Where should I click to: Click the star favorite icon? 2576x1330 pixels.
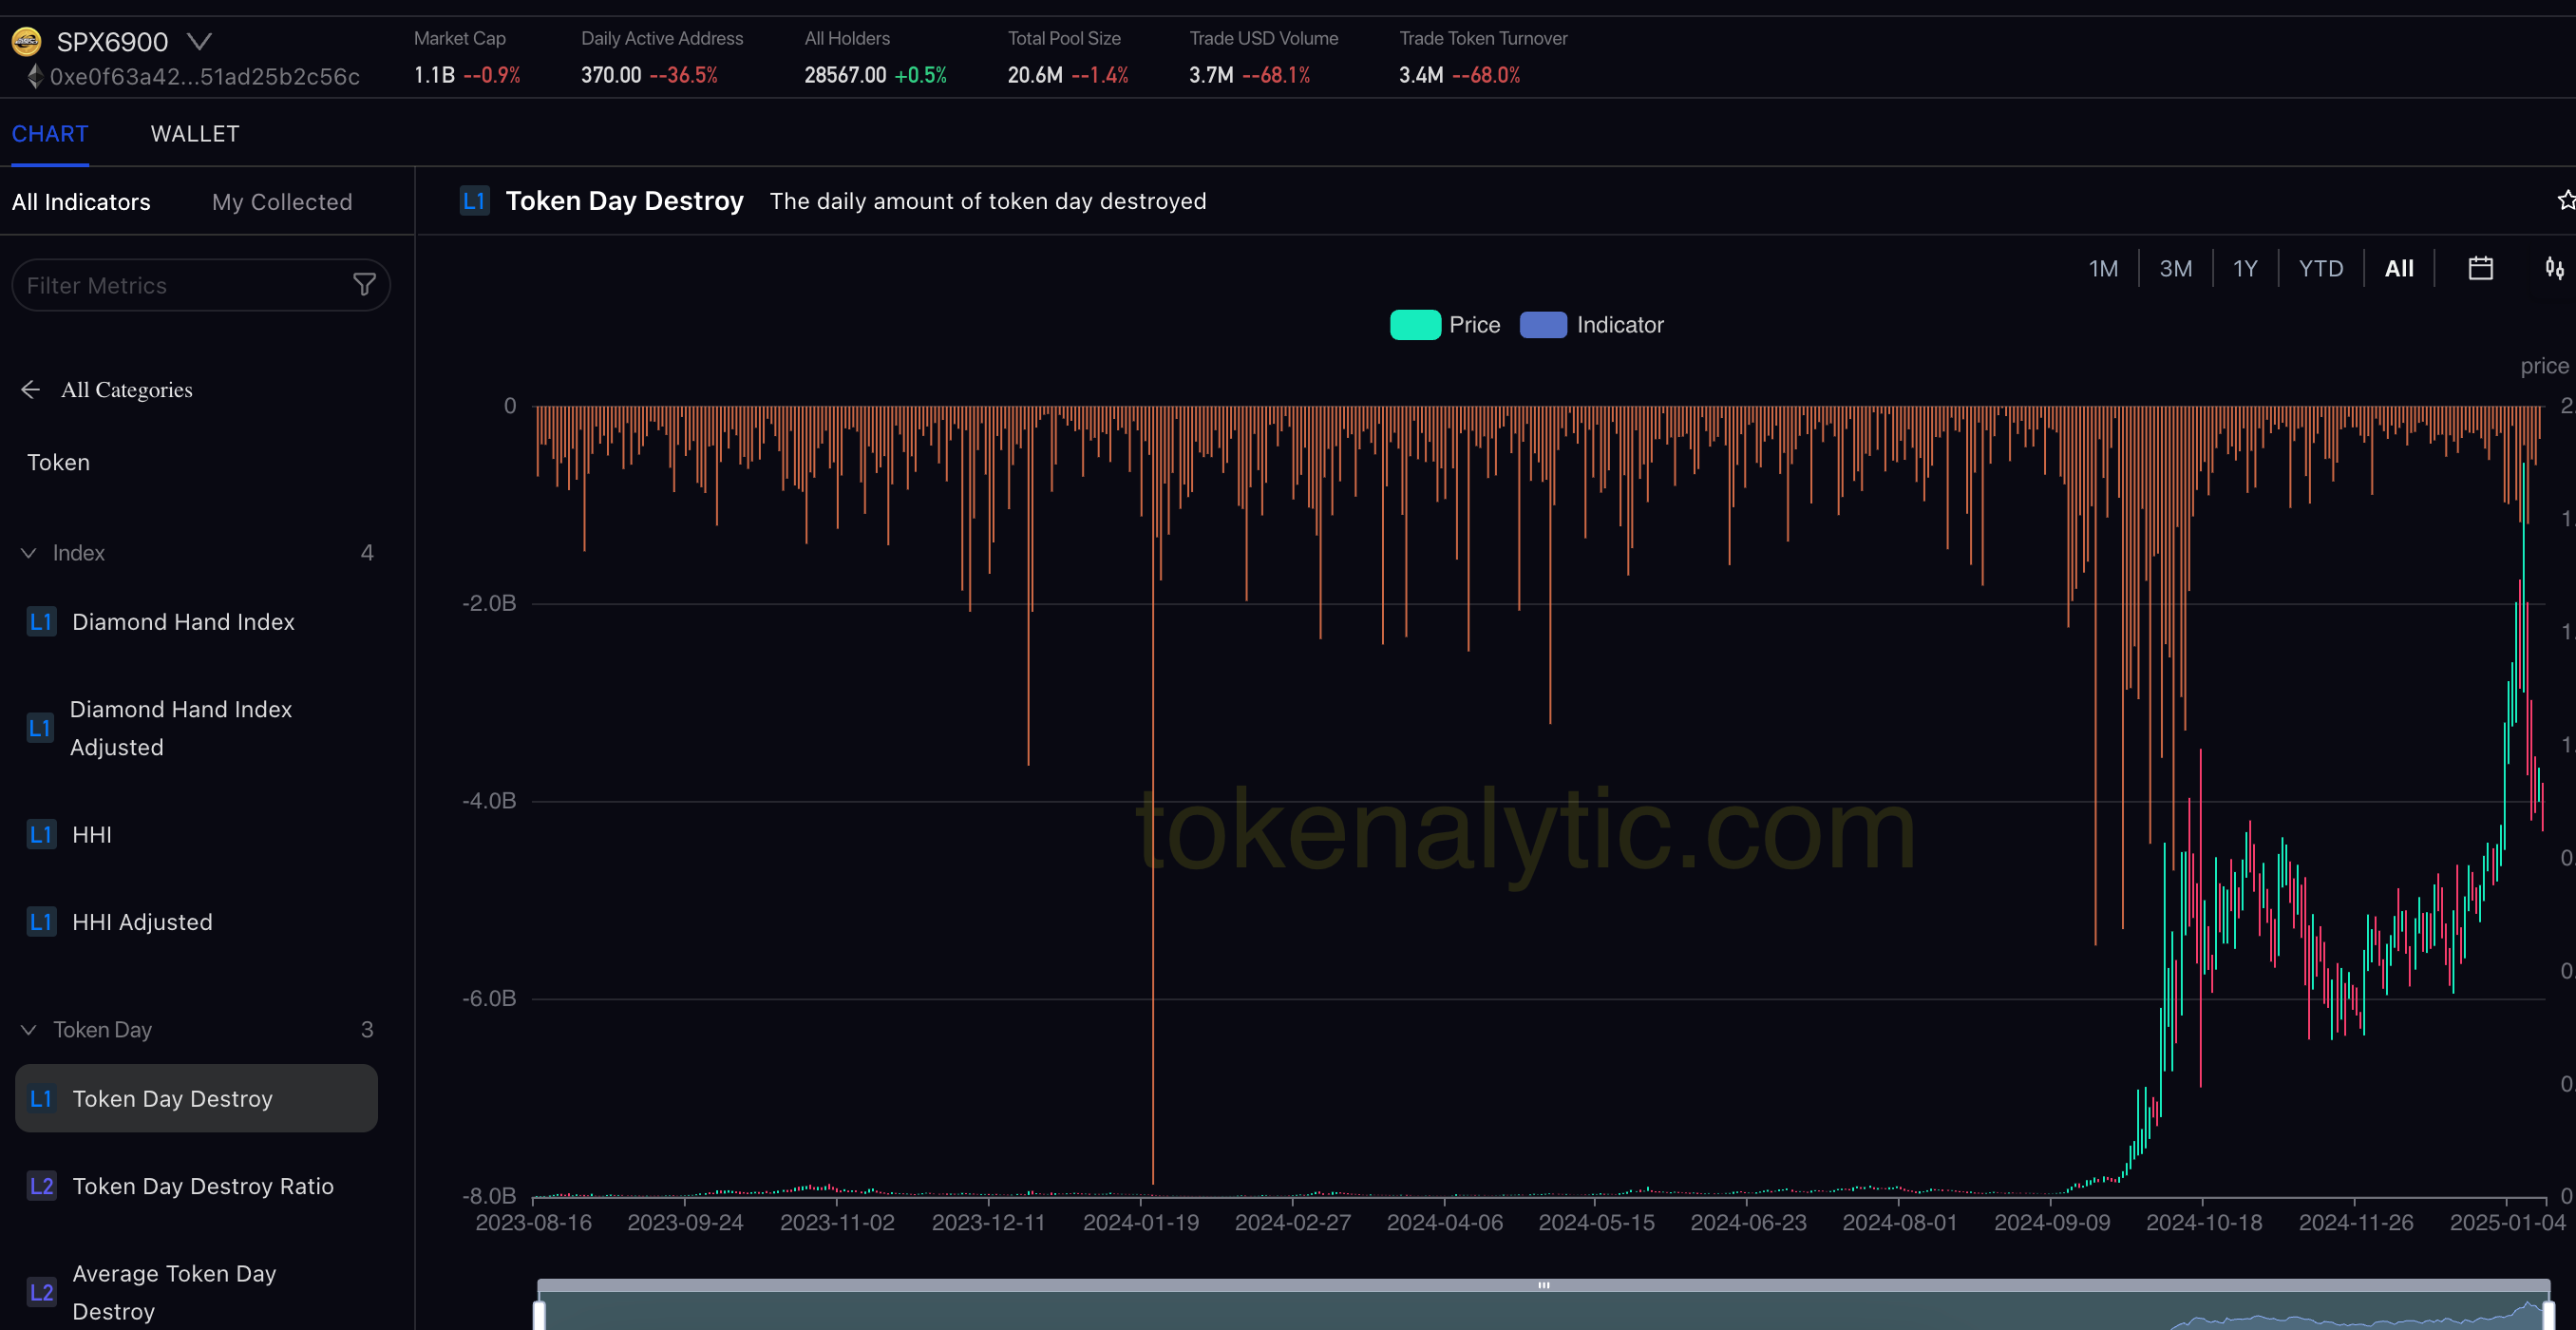click(2565, 200)
